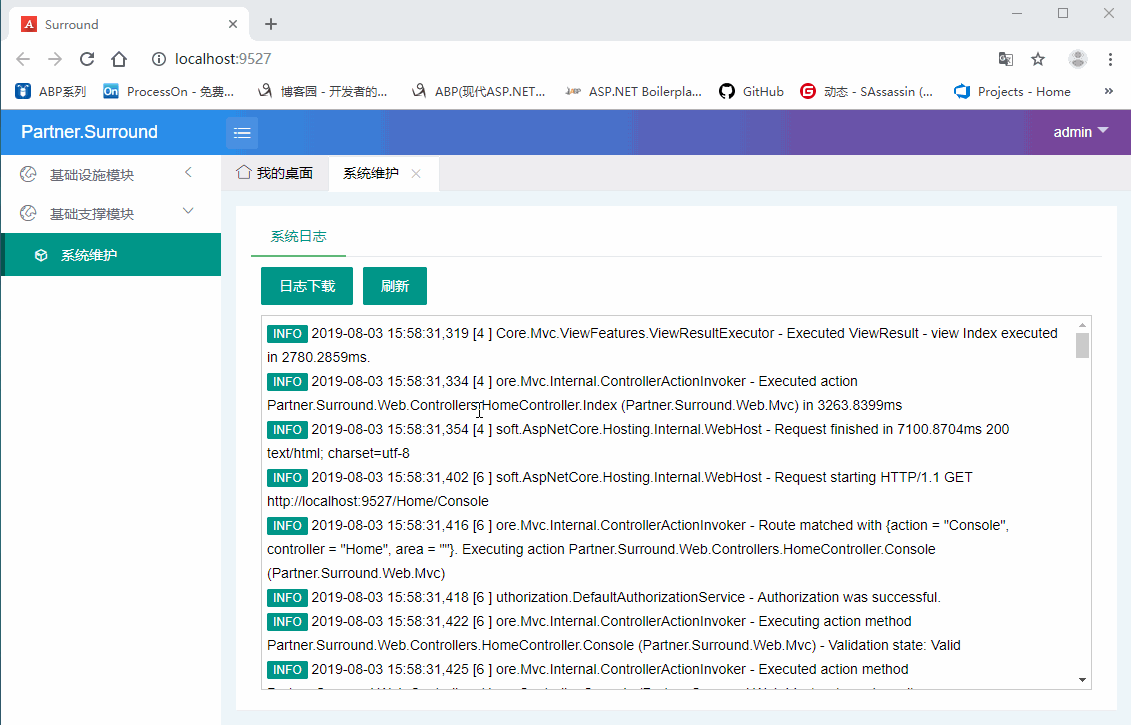Click the 'text/html; charset=utf-8' log text
The height and width of the screenshot is (725, 1131).
pos(338,454)
